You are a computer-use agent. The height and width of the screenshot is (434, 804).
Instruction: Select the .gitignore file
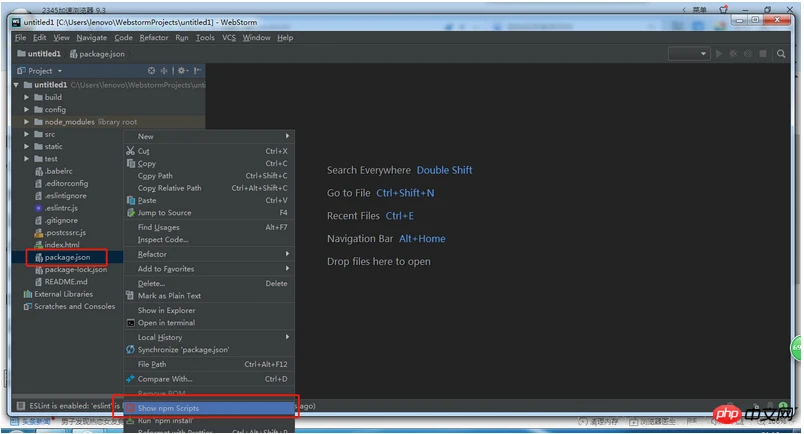[56, 220]
